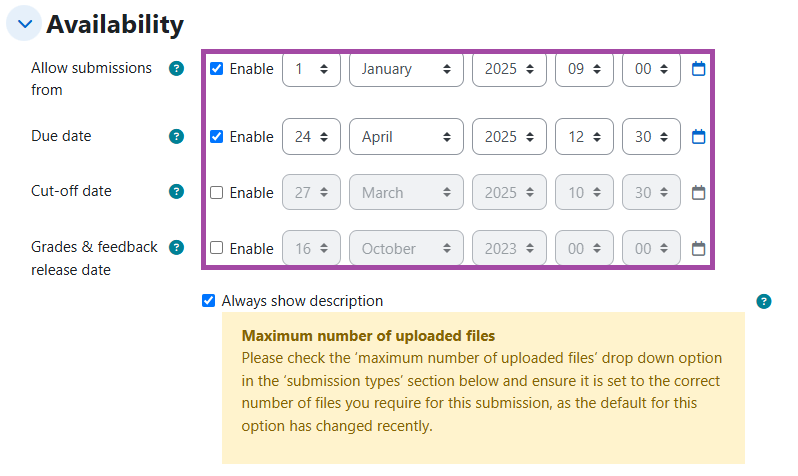Open calendar picker for Grades release date

point(698,248)
